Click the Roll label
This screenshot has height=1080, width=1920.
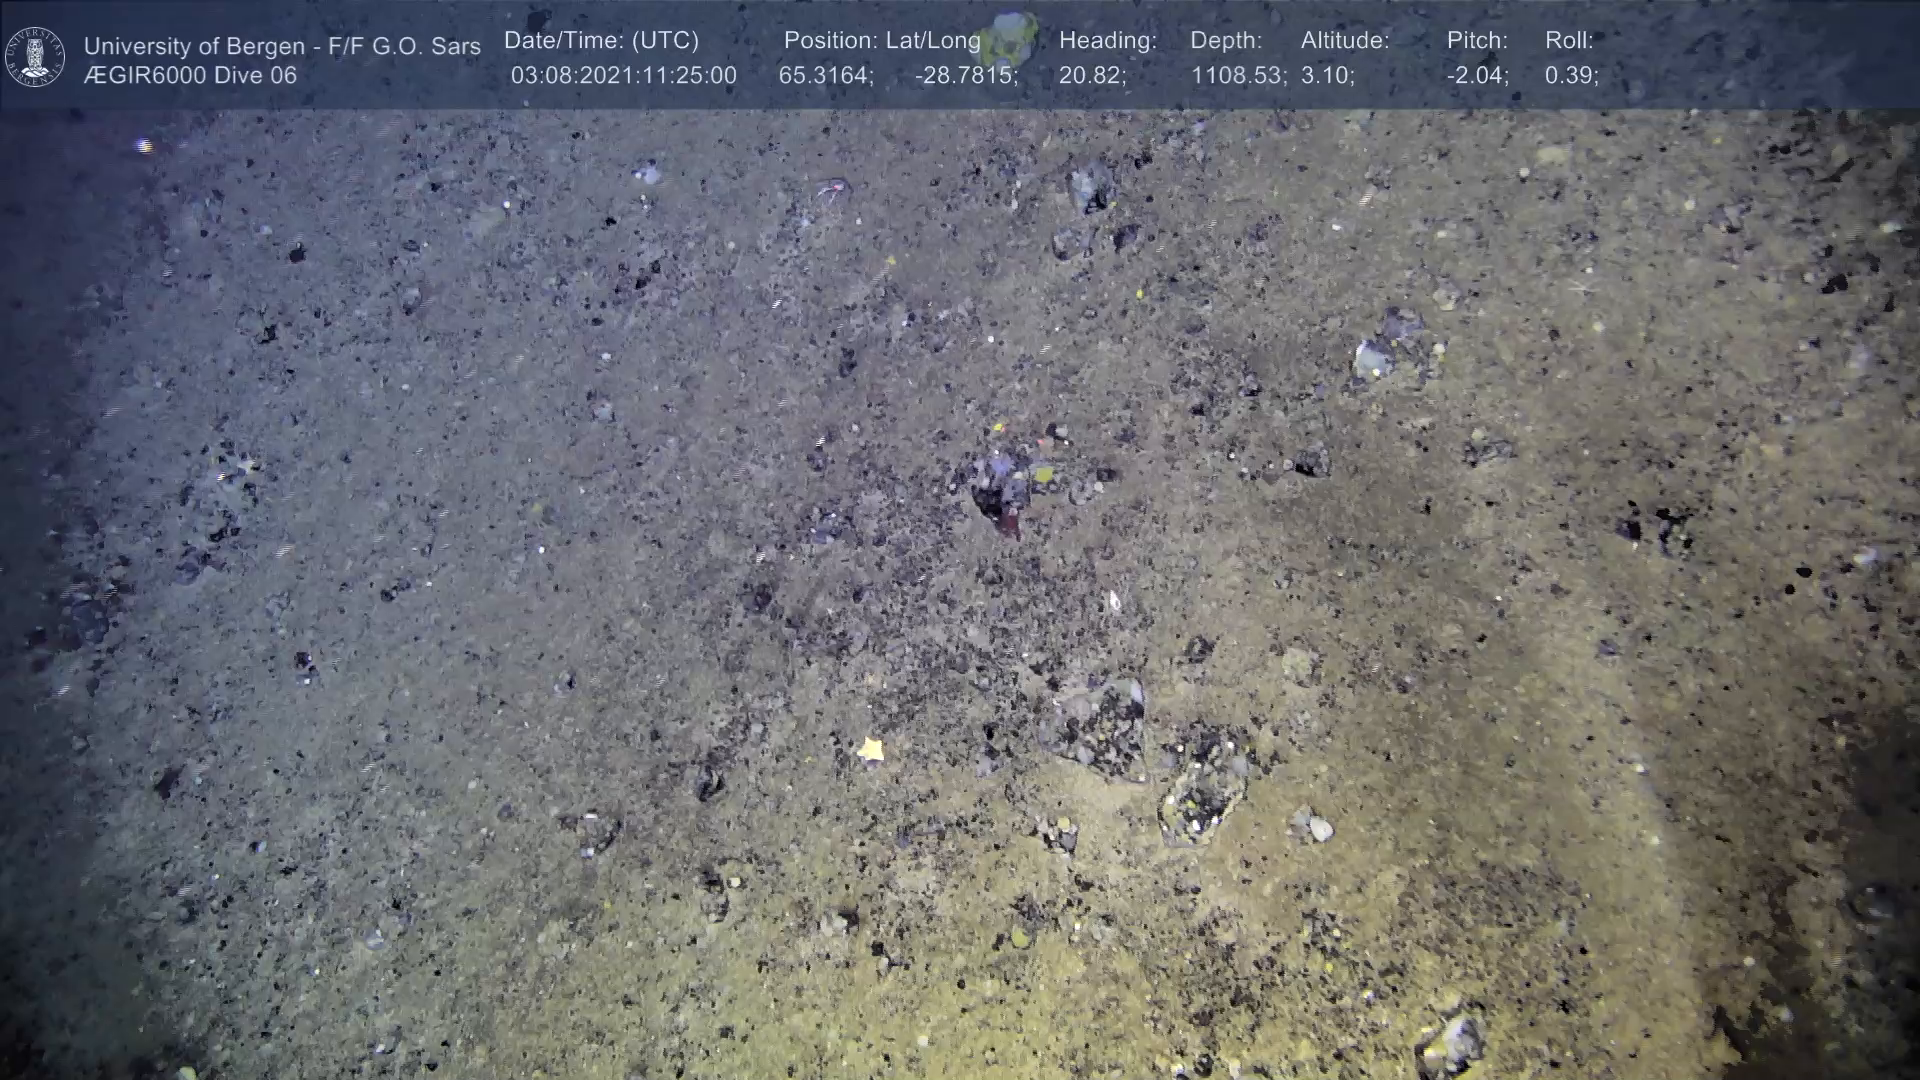click(x=1568, y=41)
